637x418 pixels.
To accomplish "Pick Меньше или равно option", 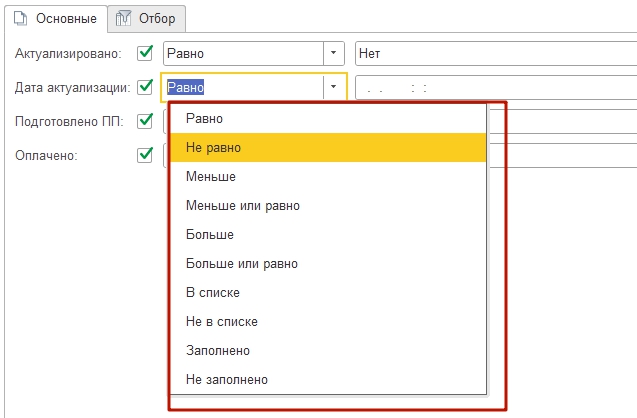I will click(242, 206).
